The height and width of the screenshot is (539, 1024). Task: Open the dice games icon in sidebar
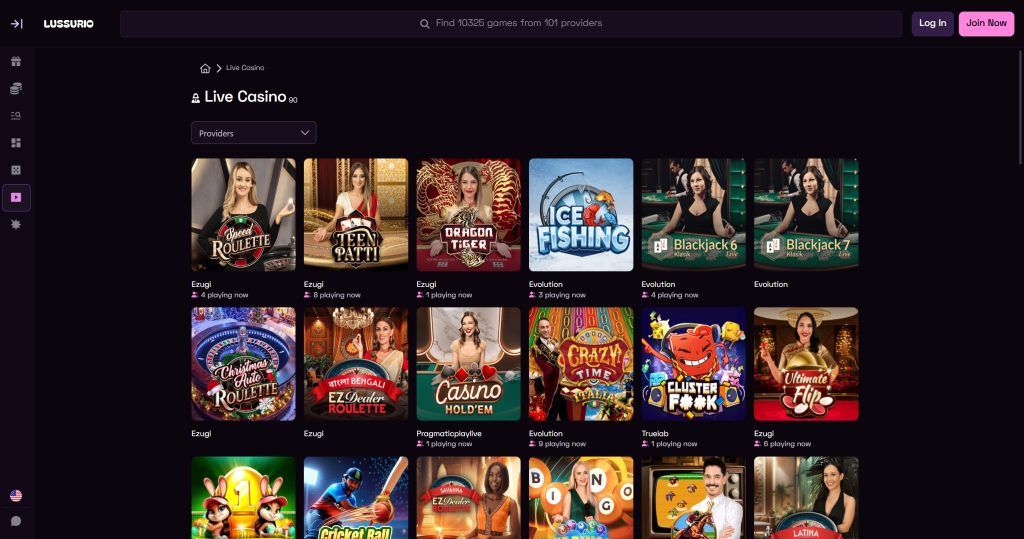pyautogui.click(x=16, y=170)
